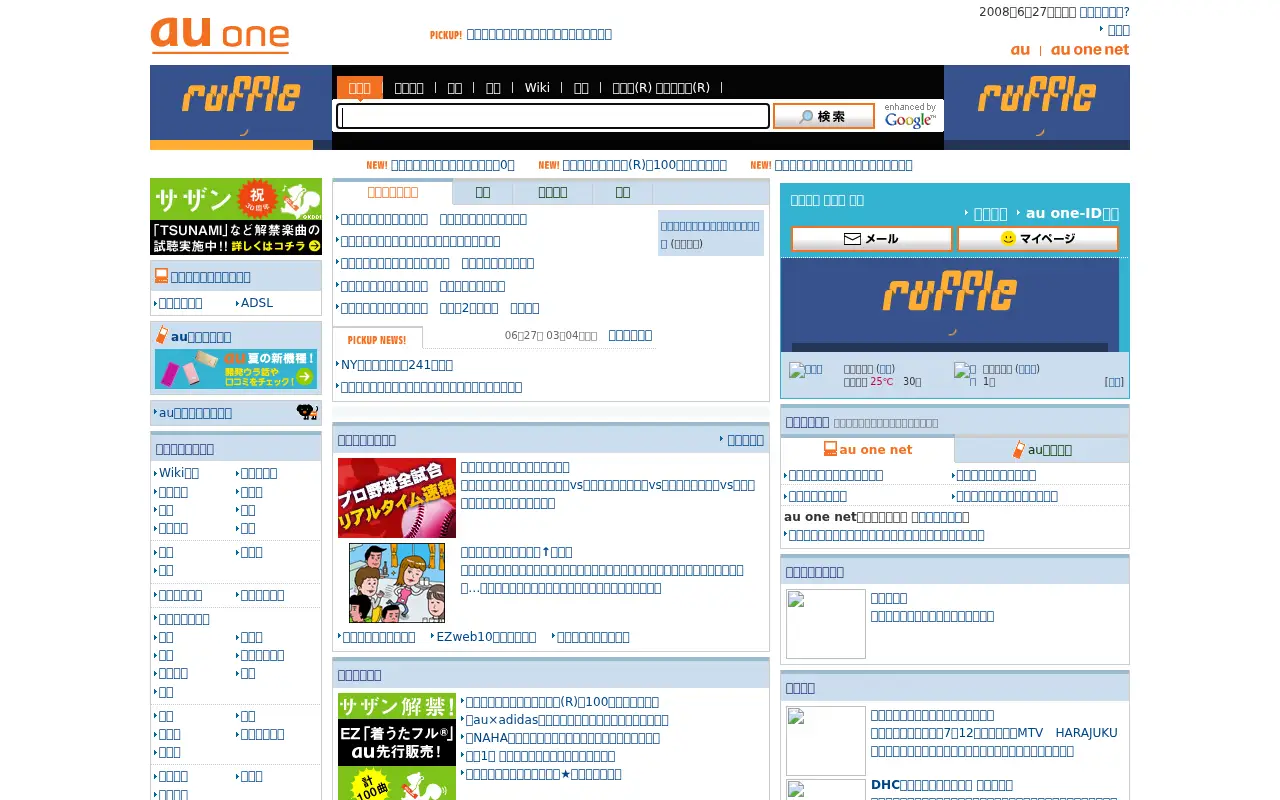Open the au link in top right
The image size is (1280, 800).
coord(1020,50)
